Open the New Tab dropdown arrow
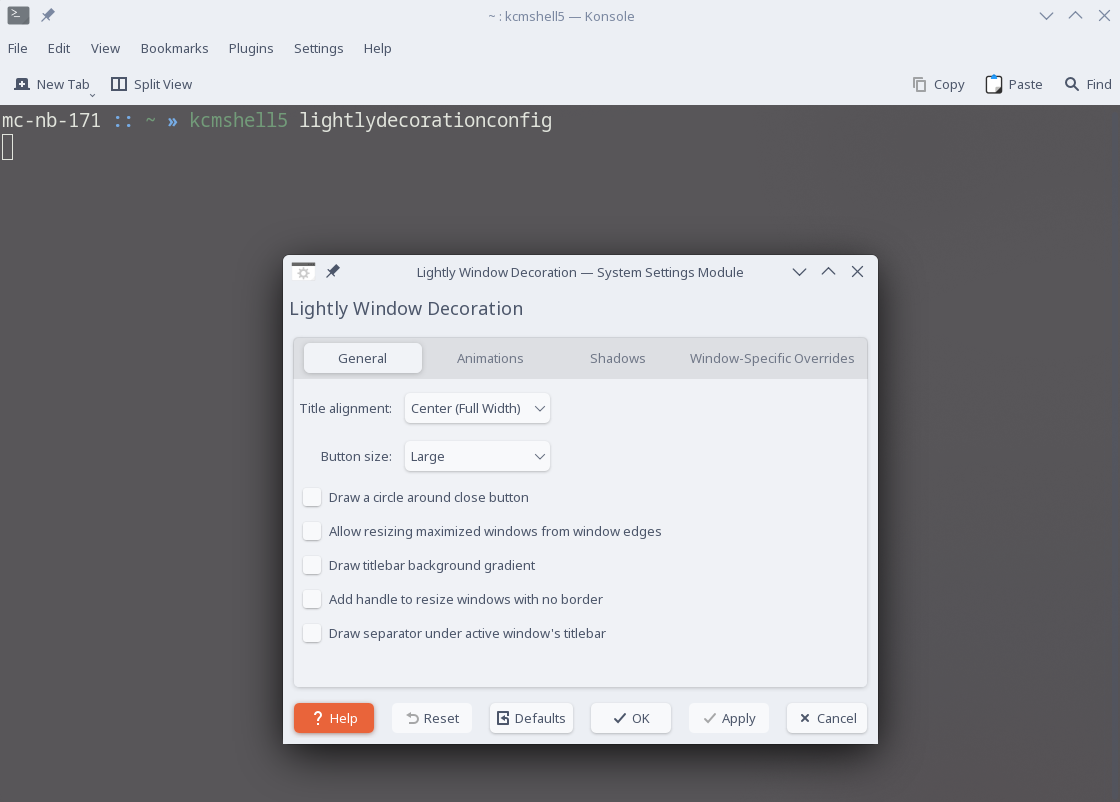The image size is (1120, 802). click(92, 95)
